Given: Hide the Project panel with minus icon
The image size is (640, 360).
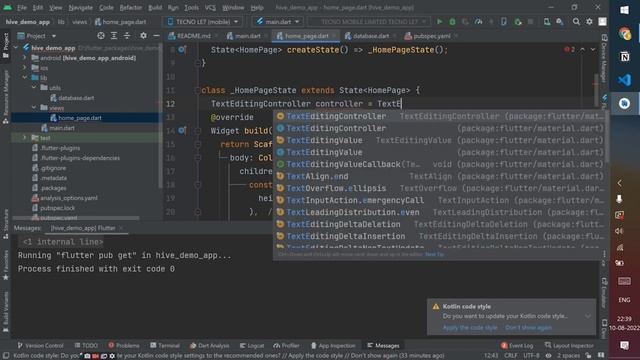Looking at the screenshot, I should pos(156,36).
